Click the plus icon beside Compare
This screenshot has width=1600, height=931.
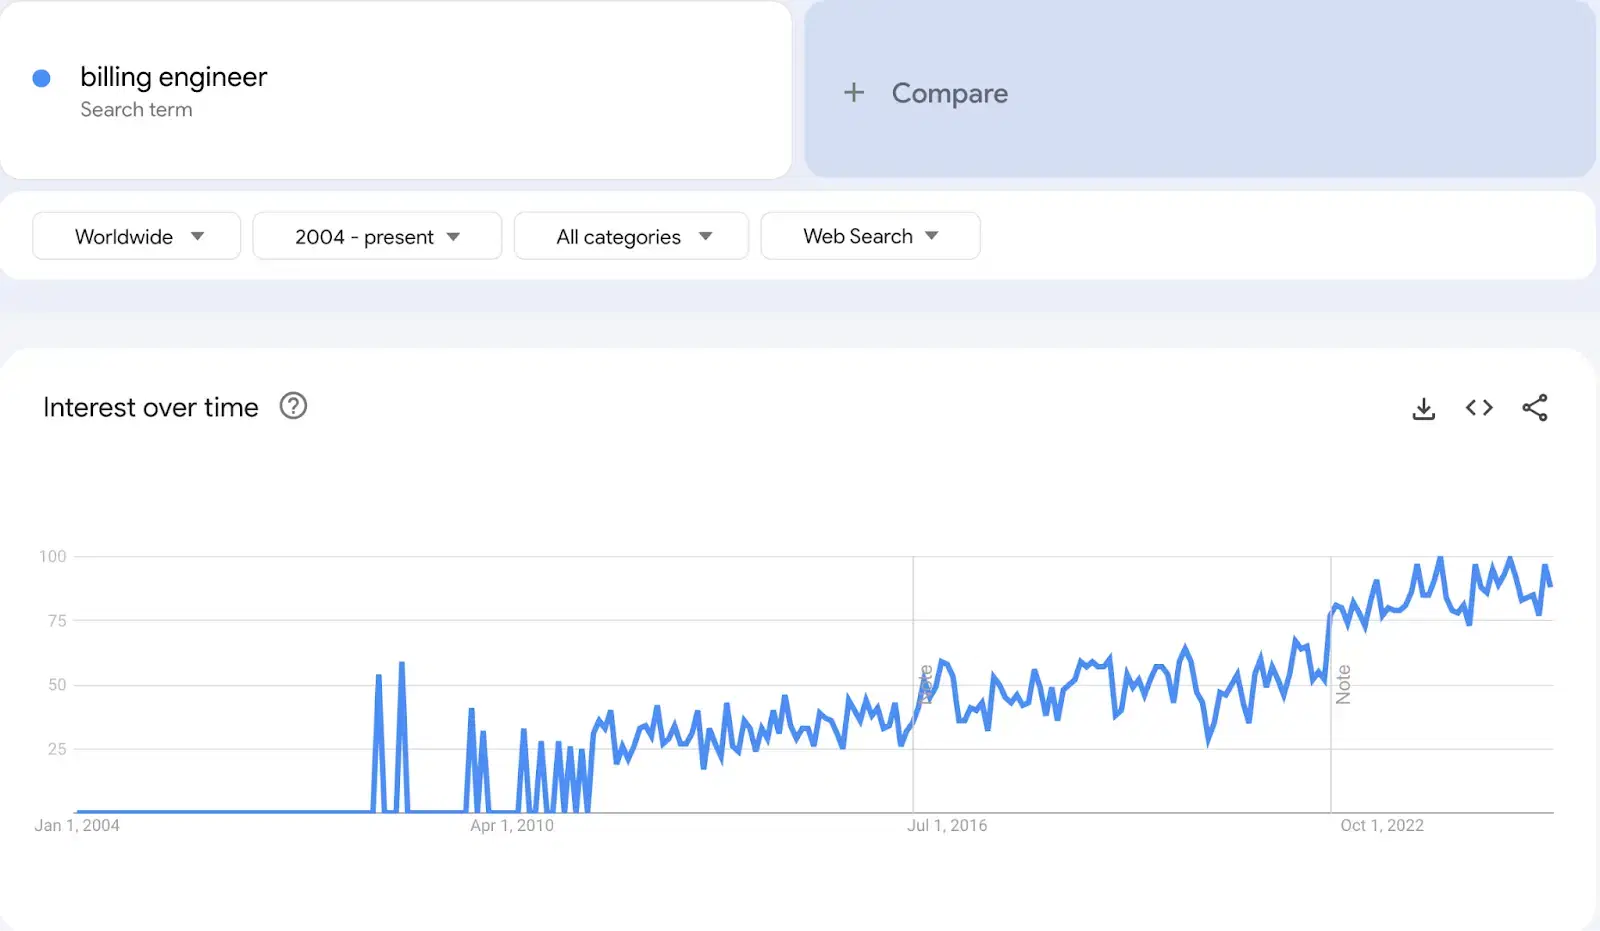coord(854,93)
